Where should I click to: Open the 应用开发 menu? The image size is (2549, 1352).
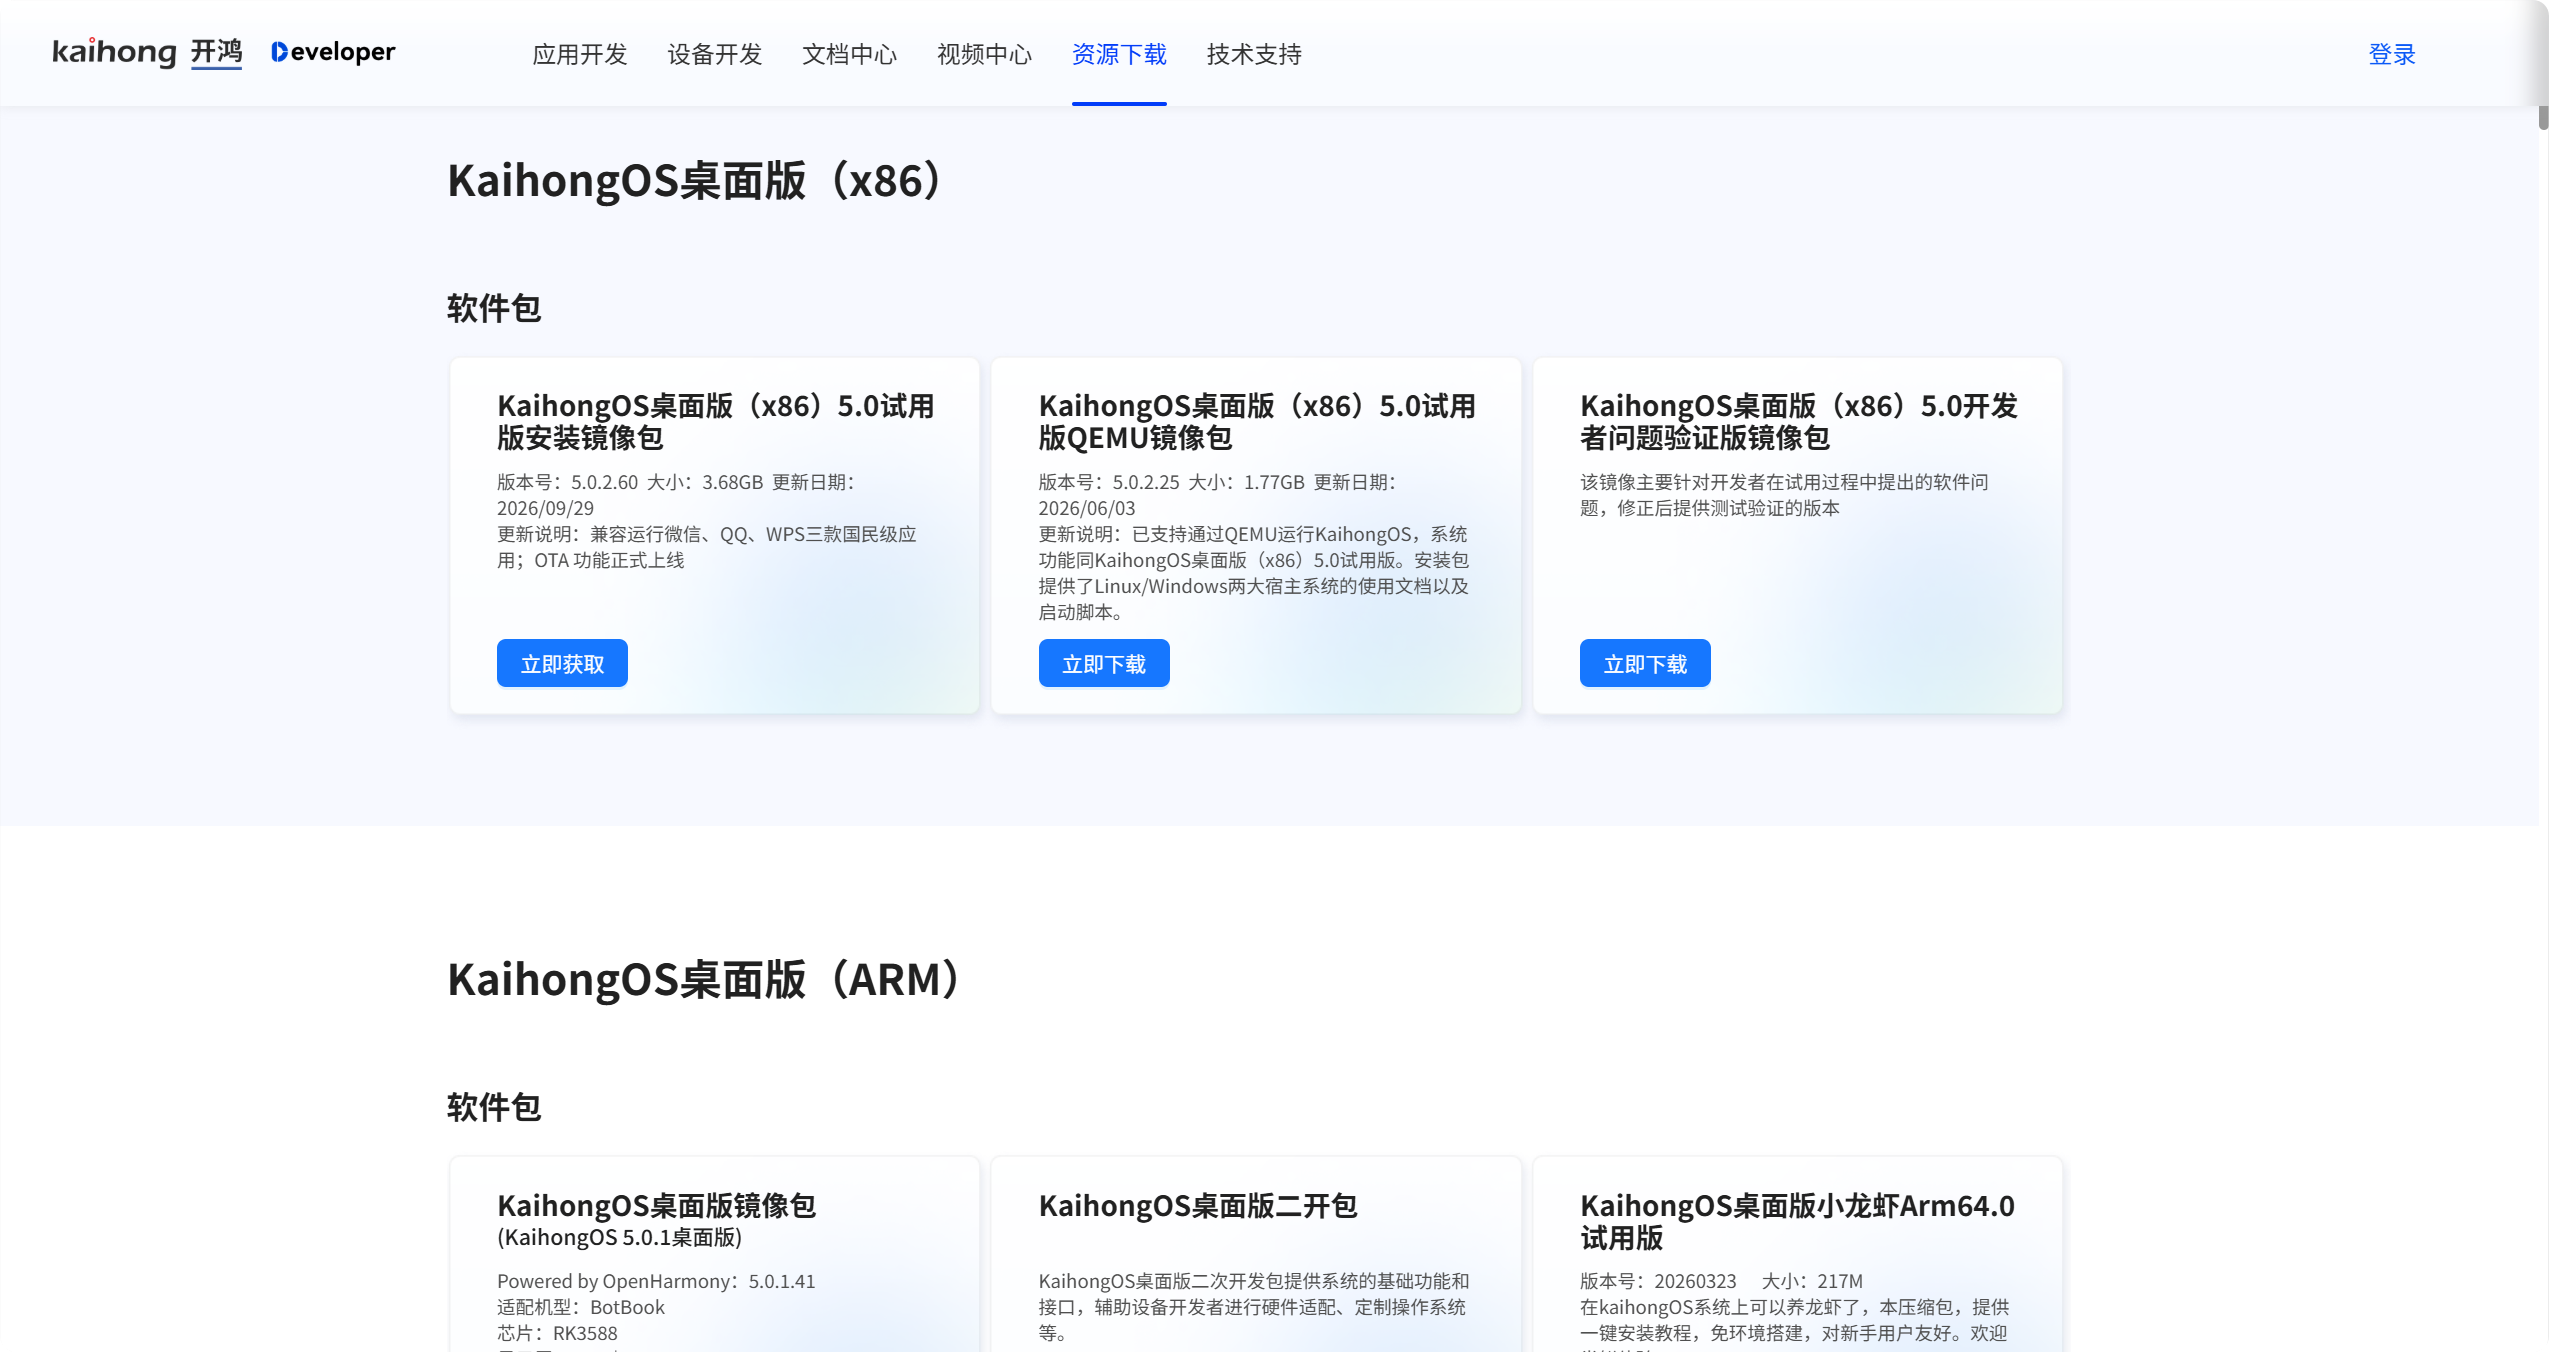point(579,54)
